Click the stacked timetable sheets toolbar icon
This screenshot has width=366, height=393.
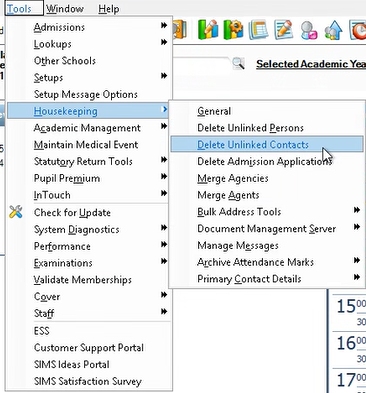(258, 29)
